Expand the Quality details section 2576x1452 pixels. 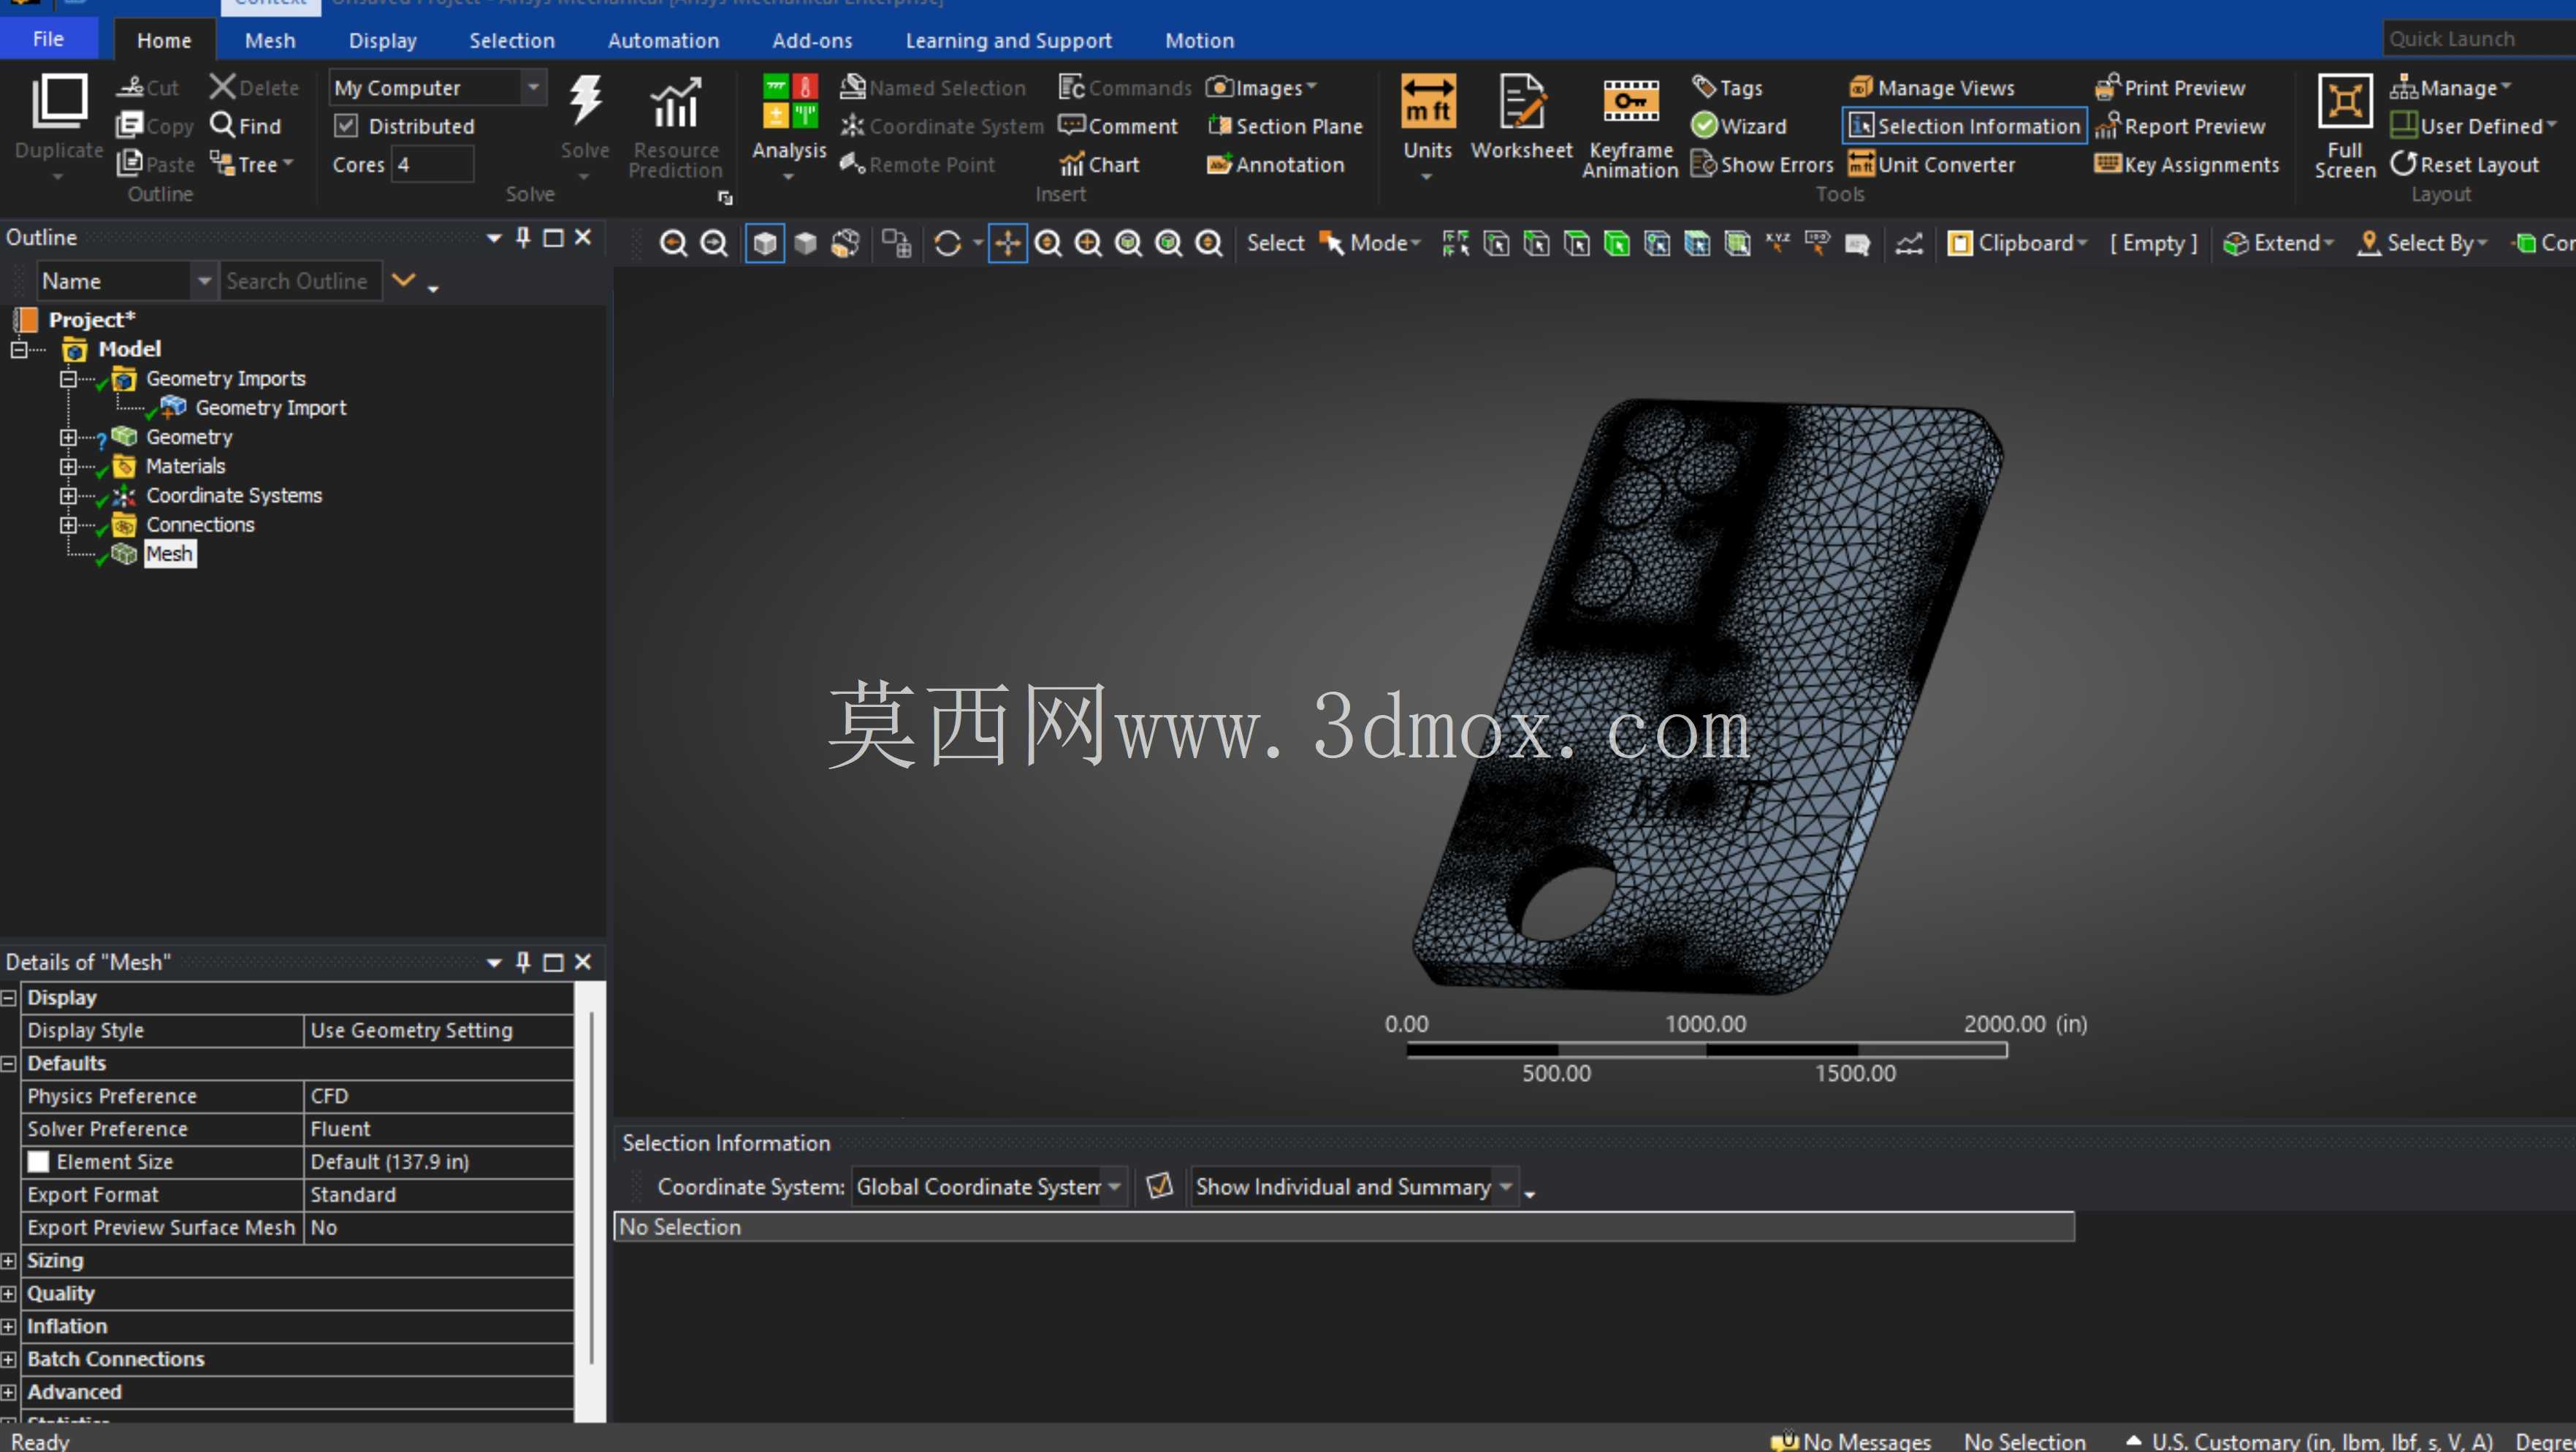(x=9, y=1293)
